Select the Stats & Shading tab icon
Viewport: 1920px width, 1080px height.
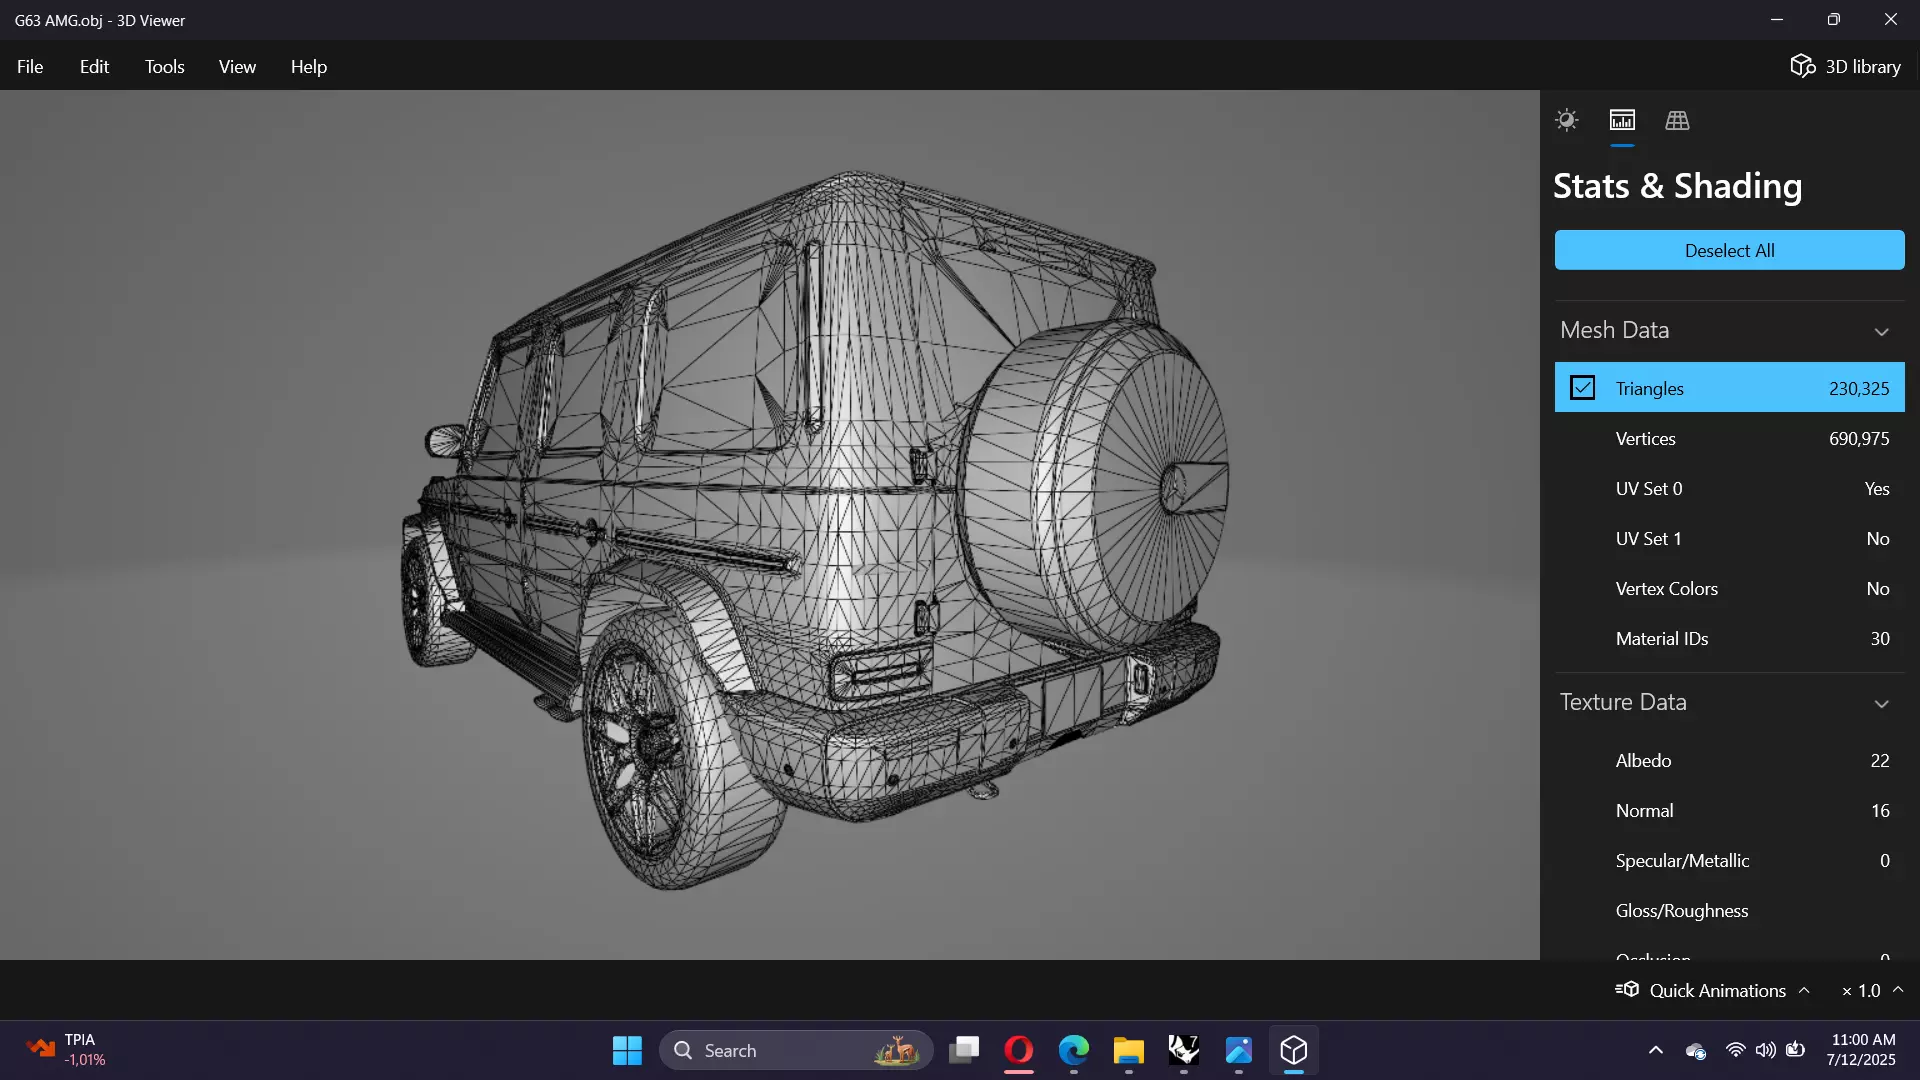tap(1622, 120)
